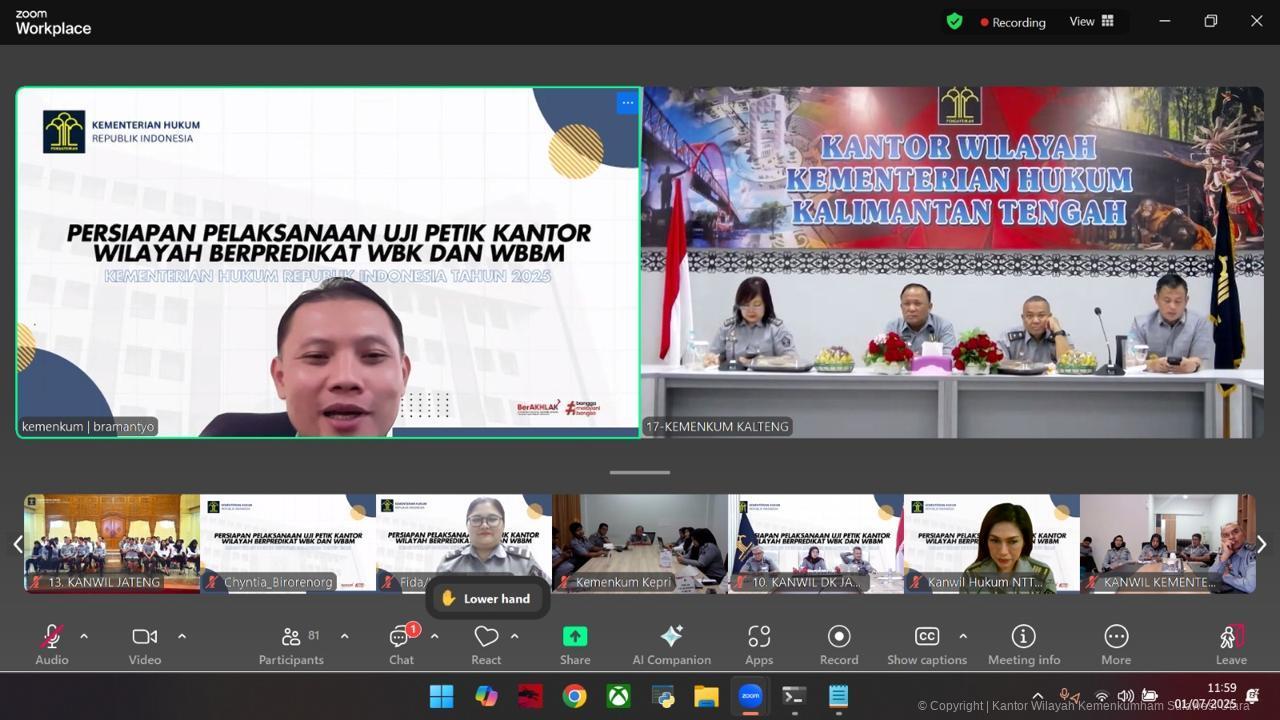Start sharing with the green Share button
The image size is (1280, 720).
pos(575,645)
